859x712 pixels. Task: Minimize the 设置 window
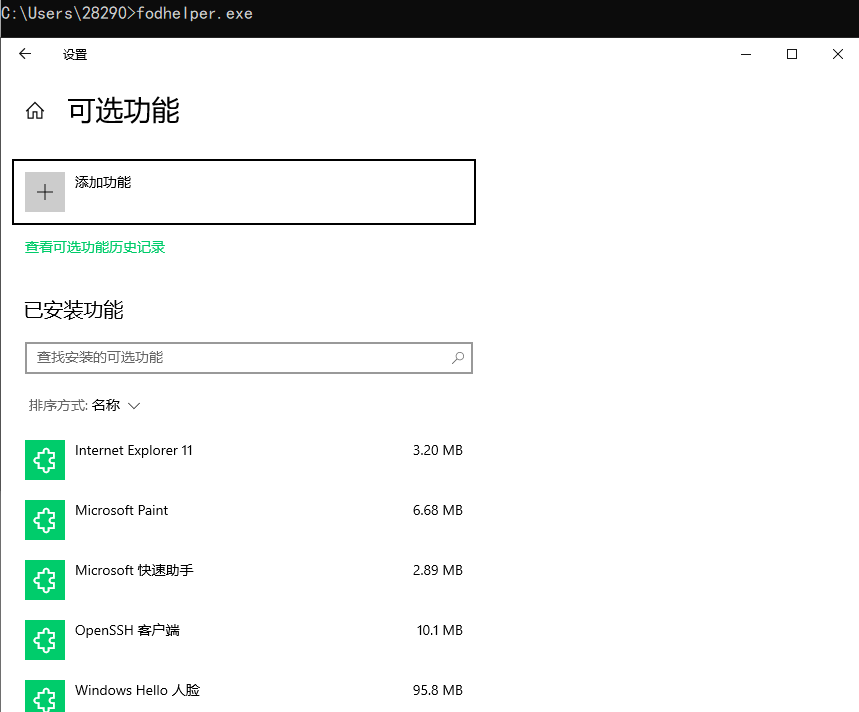(746, 55)
